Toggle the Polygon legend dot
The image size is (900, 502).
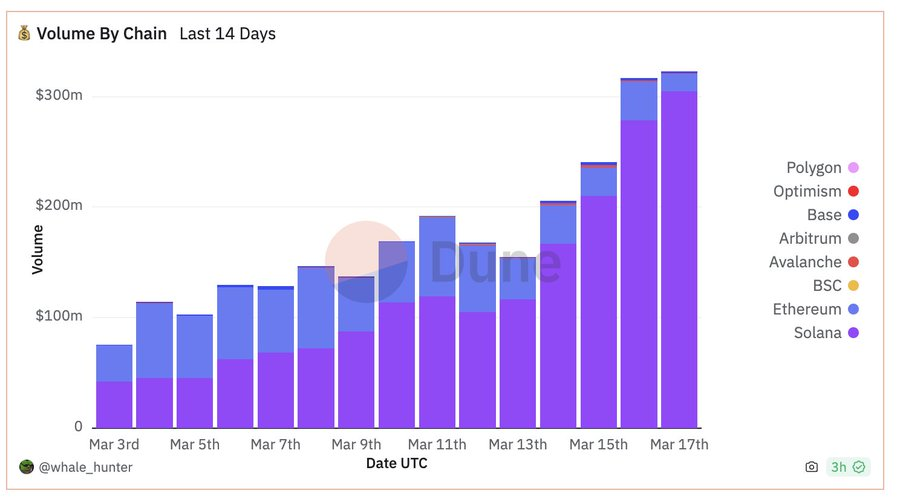[x=854, y=168]
